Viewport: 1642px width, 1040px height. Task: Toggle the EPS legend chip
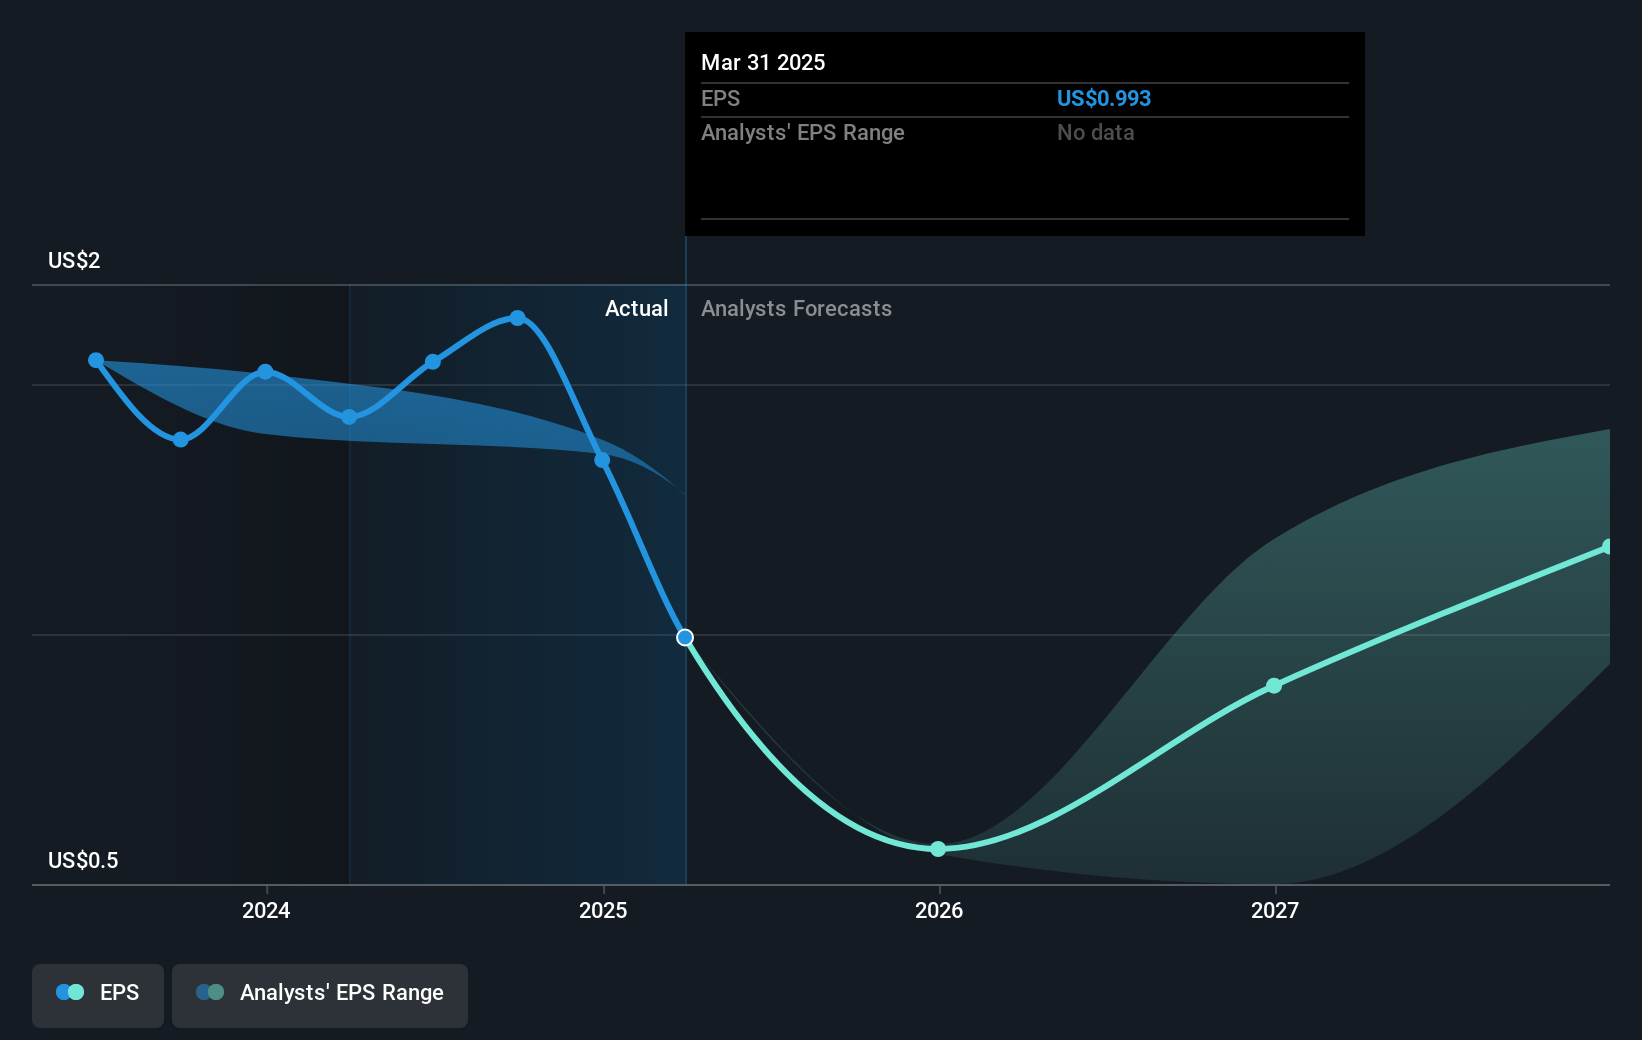tap(97, 994)
